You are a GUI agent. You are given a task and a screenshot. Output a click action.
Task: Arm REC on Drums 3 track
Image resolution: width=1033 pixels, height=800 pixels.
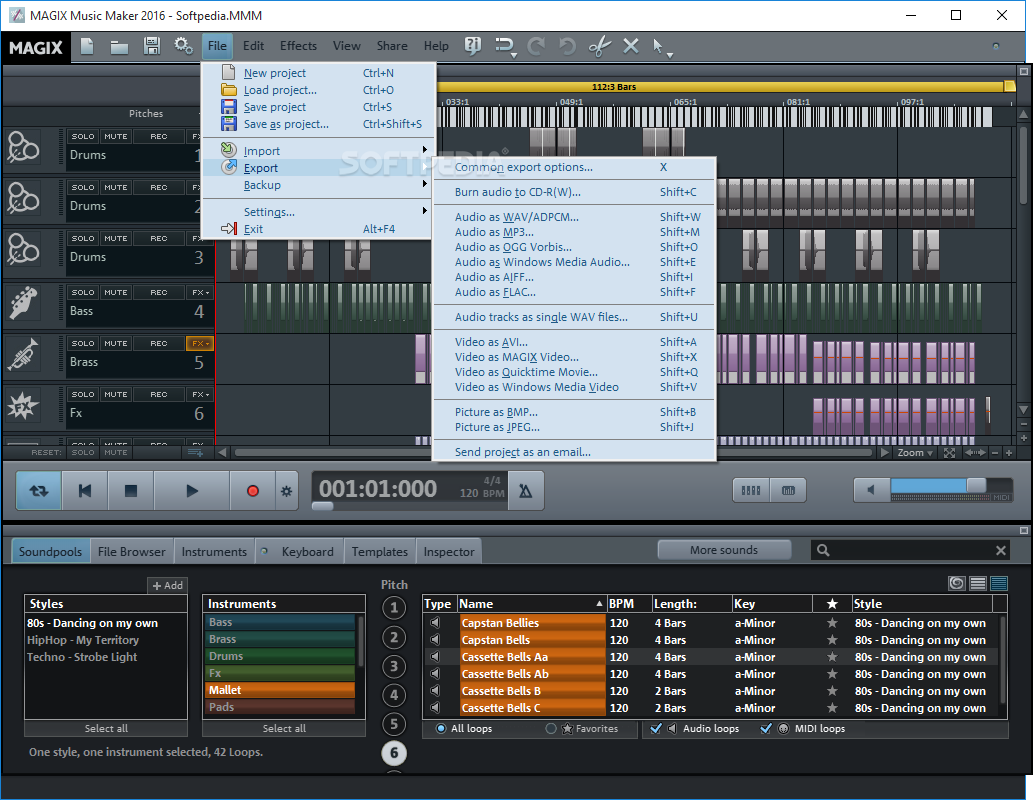[x=159, y=239]
